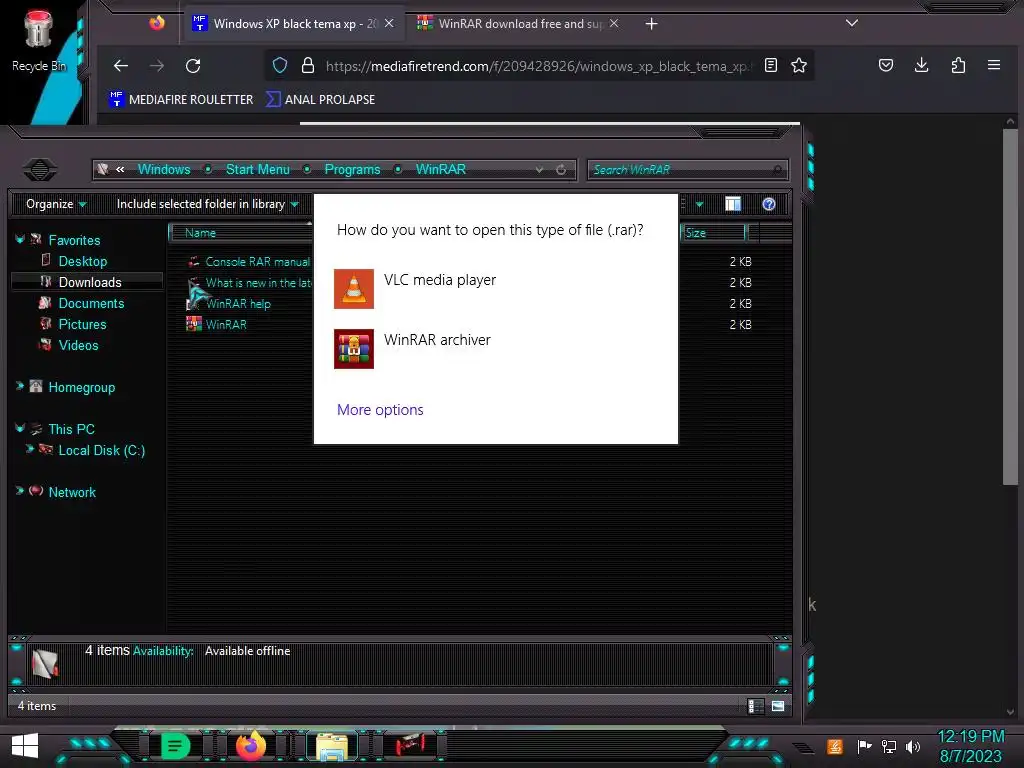Open Recycle Bin on the desktop
Viewport: 1024px width, 768px height.
(39, 40)
